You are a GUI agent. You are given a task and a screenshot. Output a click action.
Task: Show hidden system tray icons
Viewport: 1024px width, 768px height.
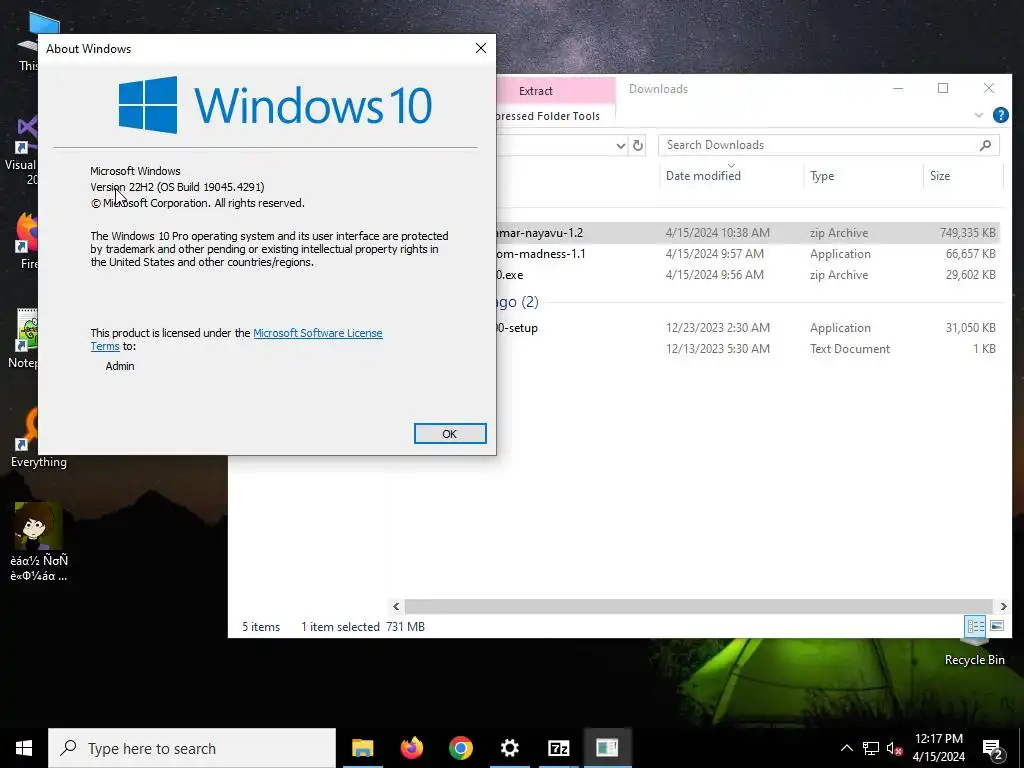pos(846,748)
